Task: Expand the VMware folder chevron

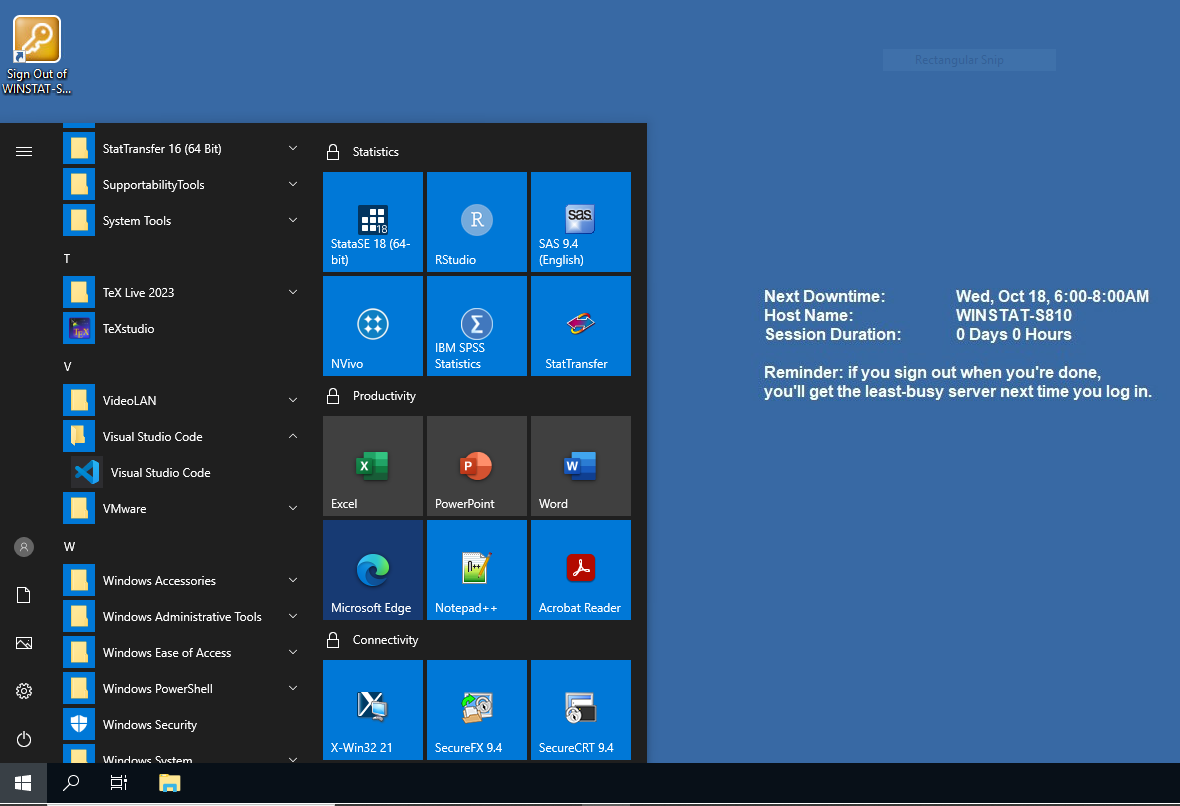Action: (293, 509)
